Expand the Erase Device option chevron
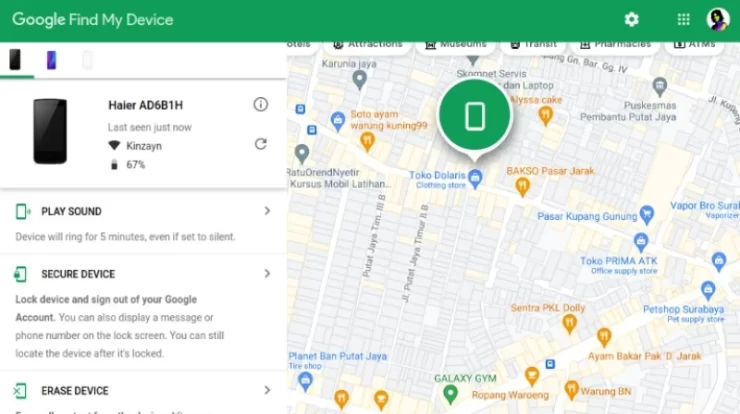The width and height of the screenshot is (740, 414). point(267,390)
